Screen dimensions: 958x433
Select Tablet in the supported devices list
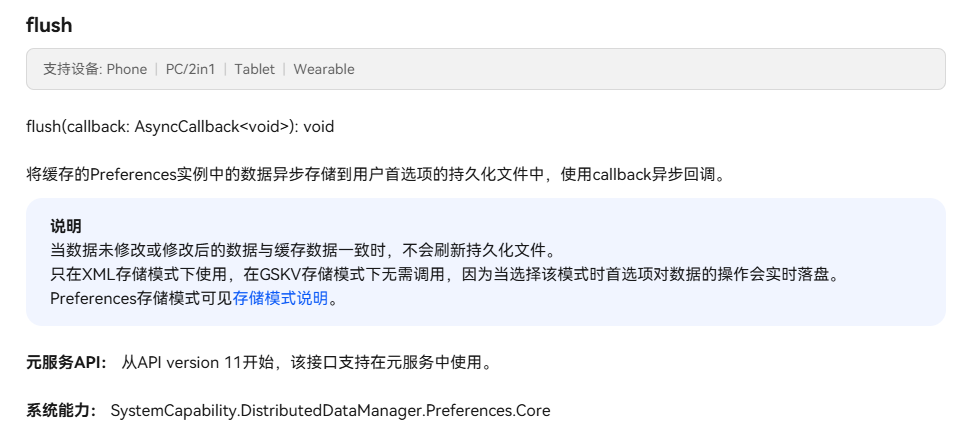[254, 69]
